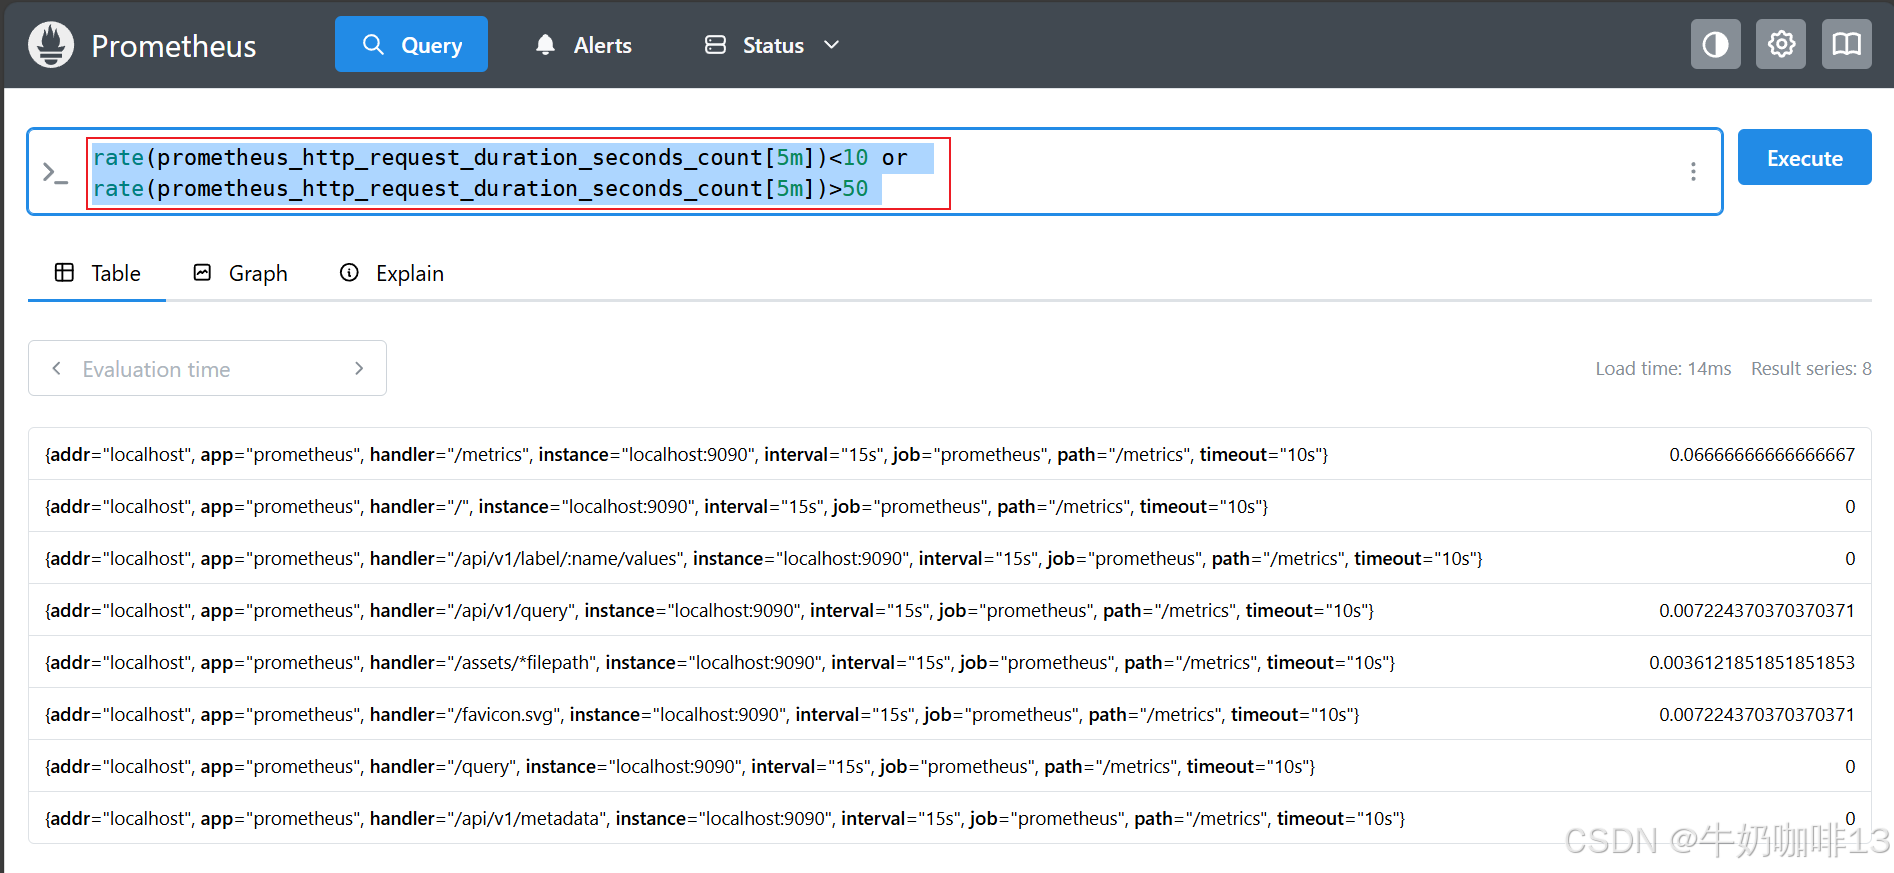The height and width of the screenshot is (873, 1894).
Task: Open the documentation book icon
Action: pyautogui.click(x=1847, y=44)
